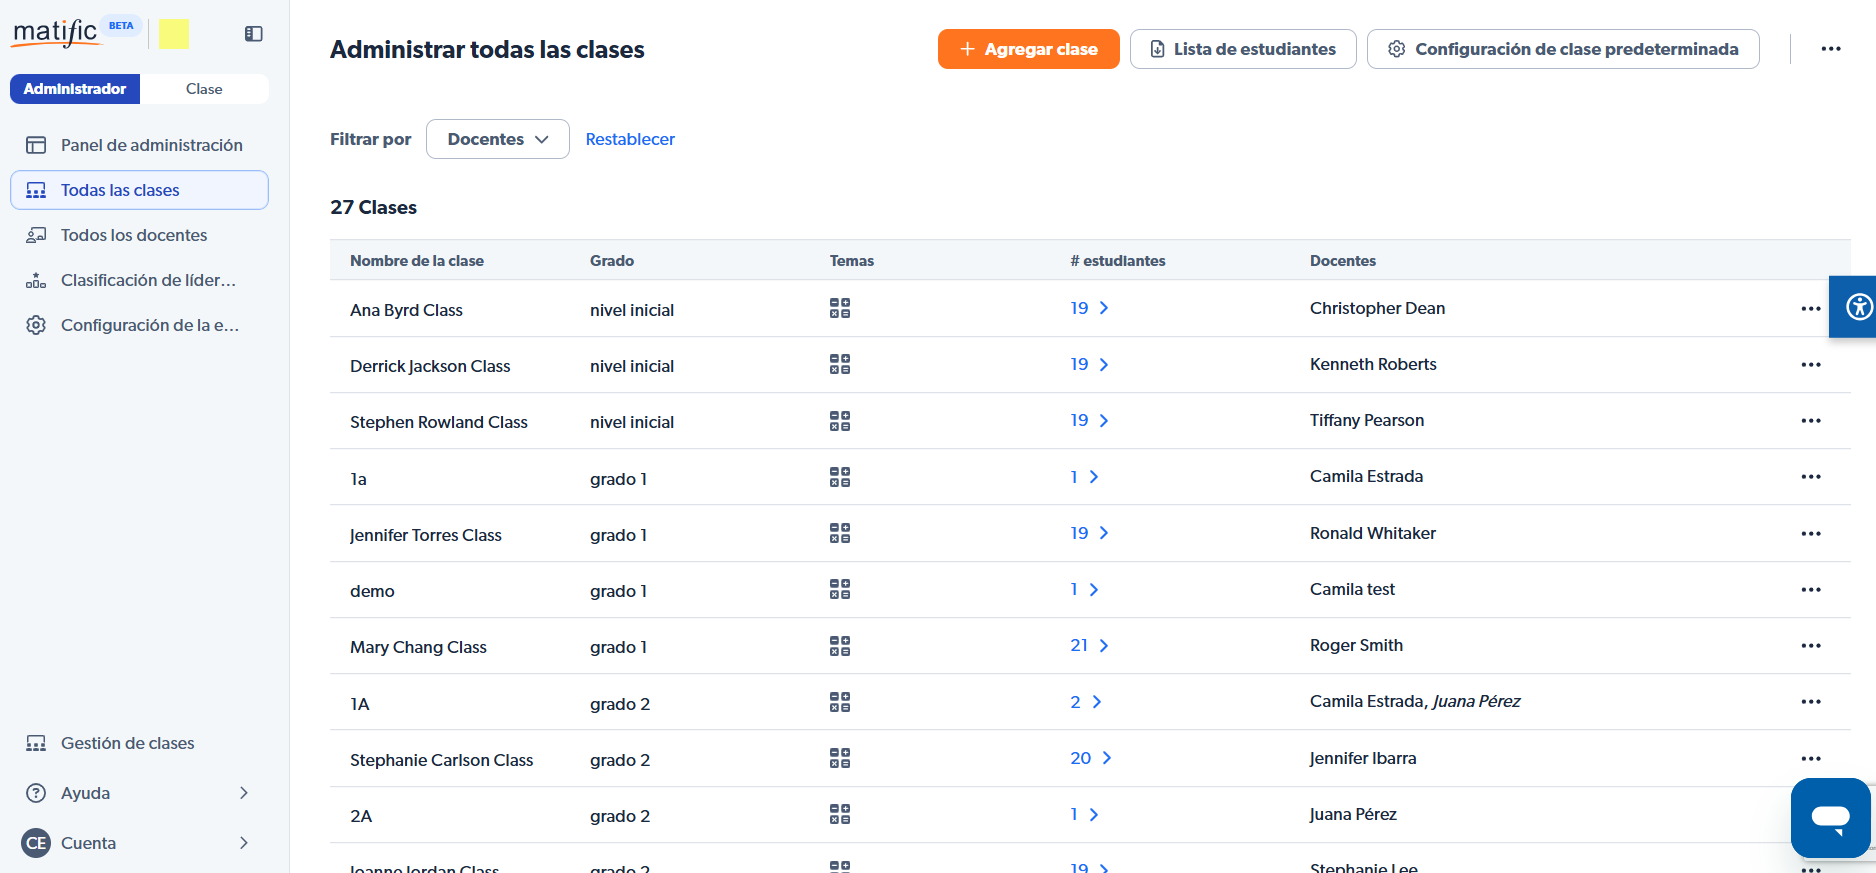Expand the Cuenta submenu
This screenshot has width=1876, height=873.
click(243, 843)
